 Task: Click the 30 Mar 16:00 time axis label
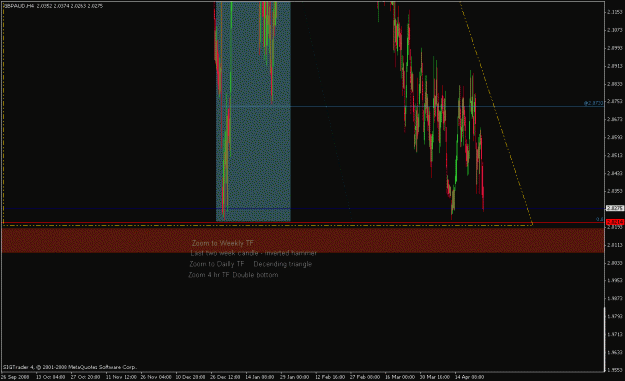[435, 377]
